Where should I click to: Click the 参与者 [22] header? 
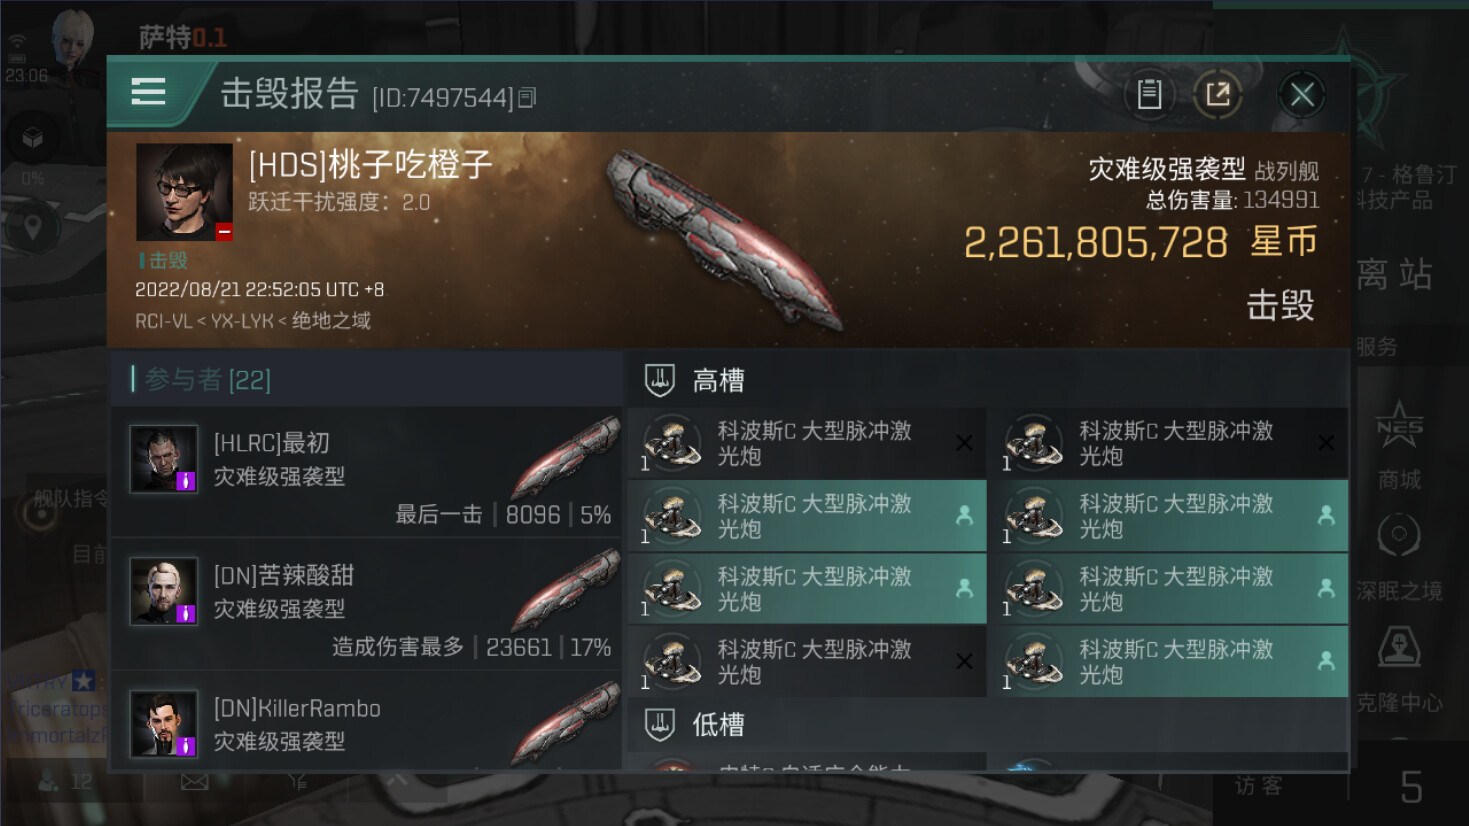click(208, 380)
